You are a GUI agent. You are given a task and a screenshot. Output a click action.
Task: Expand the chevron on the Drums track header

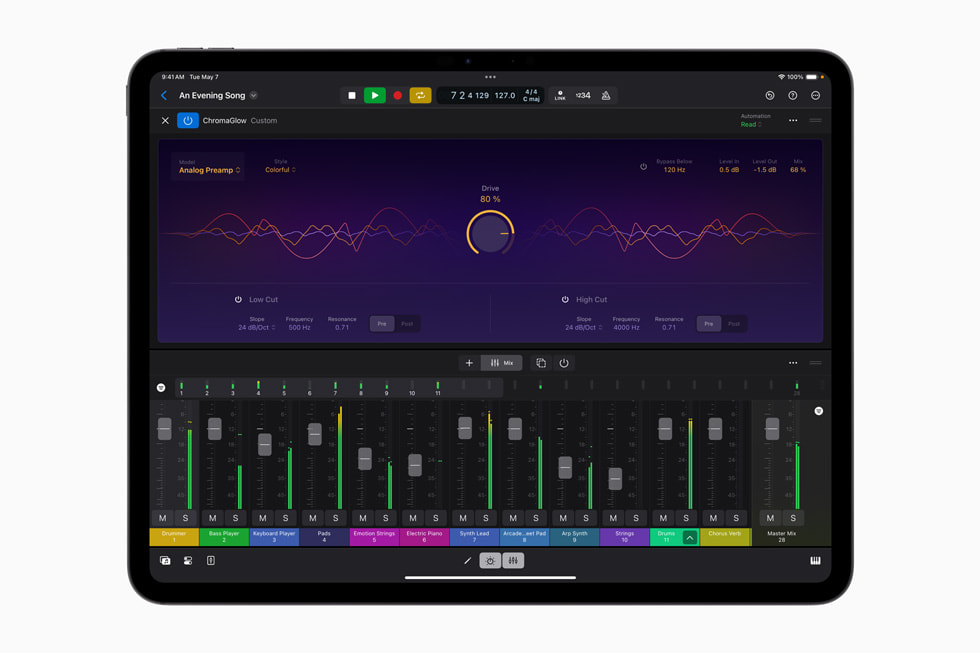click(690, 537)
